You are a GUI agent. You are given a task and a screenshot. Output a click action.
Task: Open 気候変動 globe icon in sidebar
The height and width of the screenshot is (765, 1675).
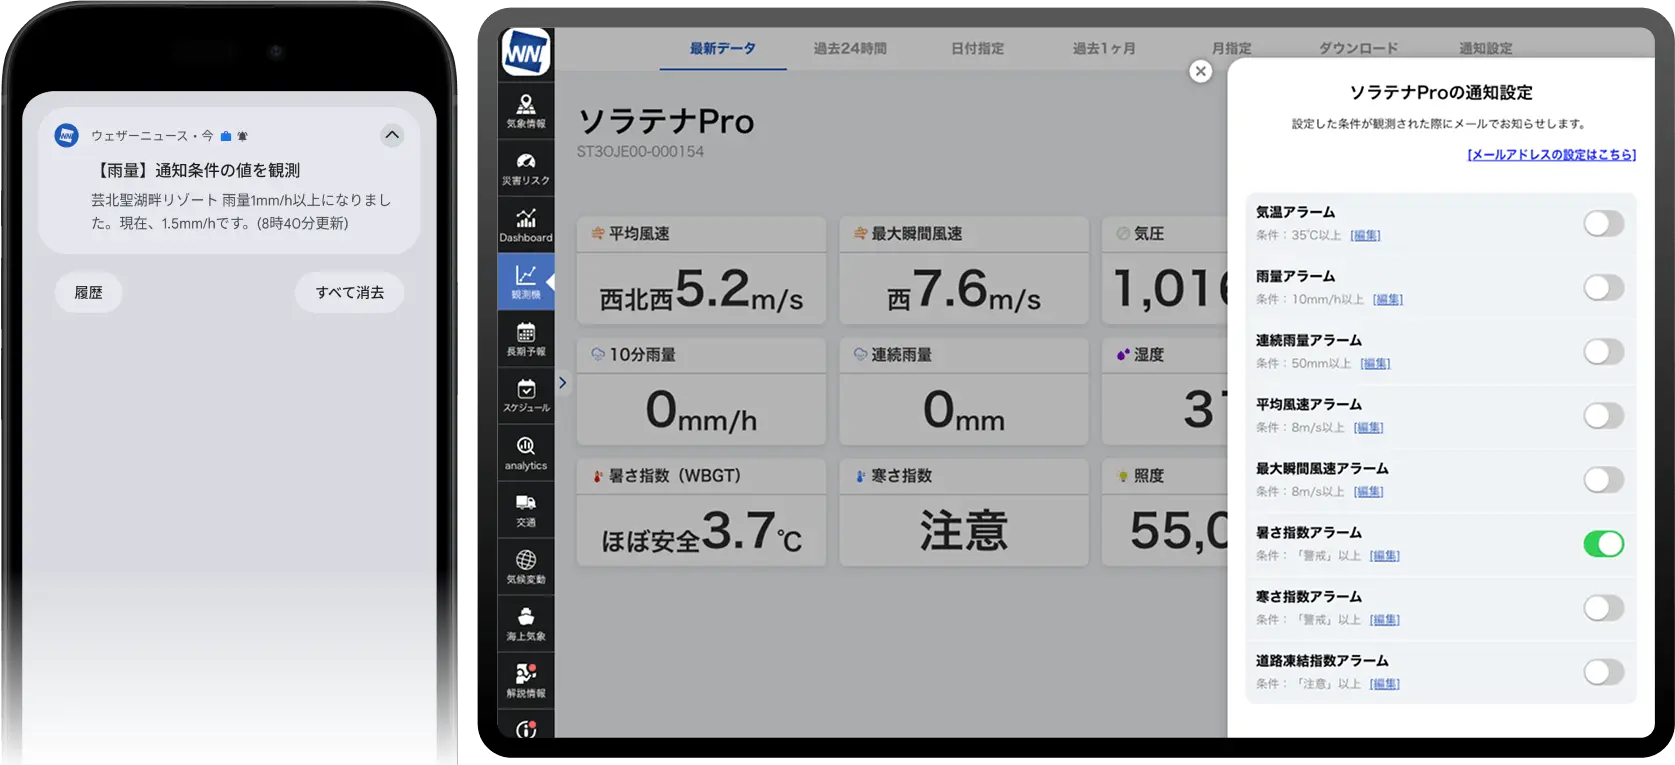pos(526,566)
